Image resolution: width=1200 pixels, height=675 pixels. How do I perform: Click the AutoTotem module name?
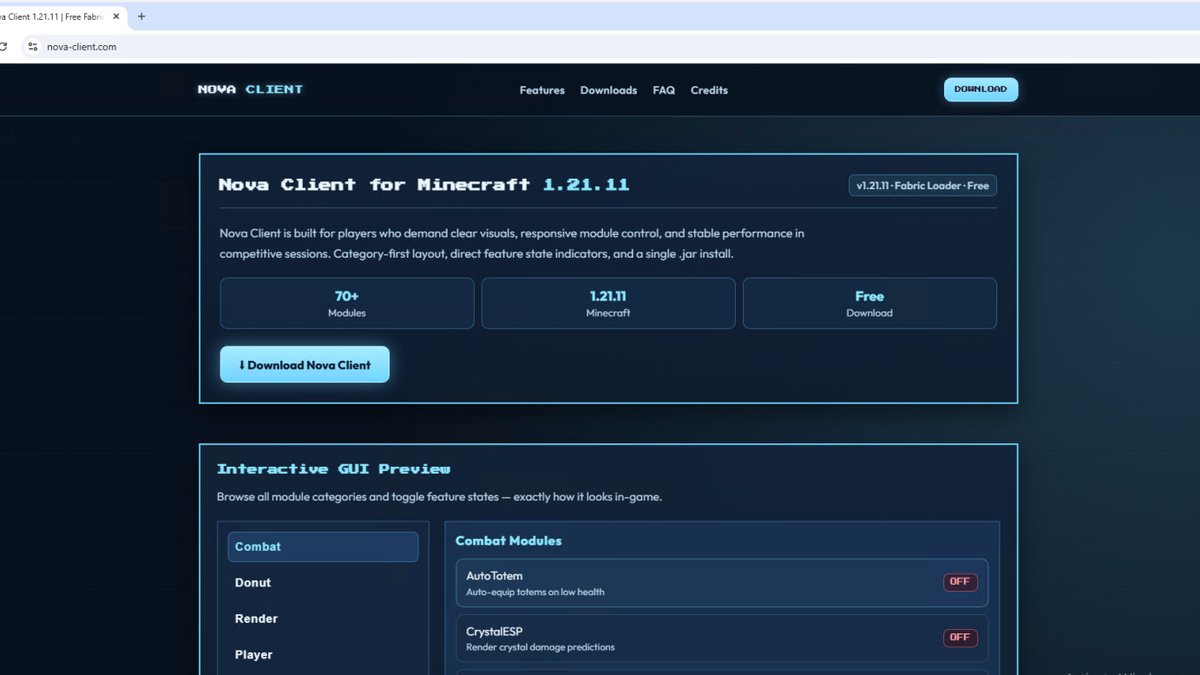point(494,576)
